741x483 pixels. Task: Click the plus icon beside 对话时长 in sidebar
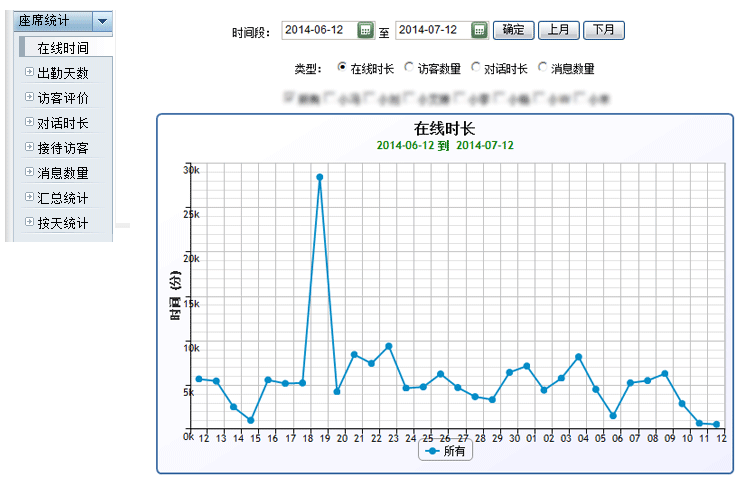29,122
